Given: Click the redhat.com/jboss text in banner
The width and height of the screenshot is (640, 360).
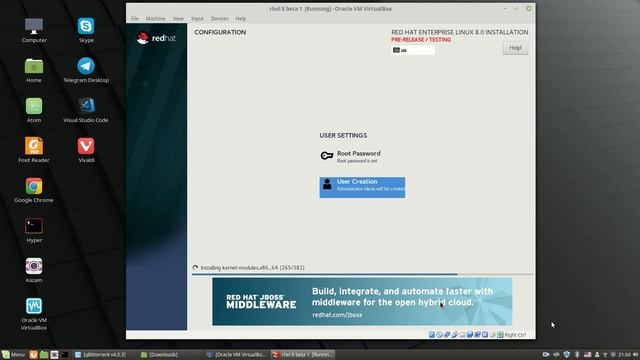Looking at the screenshot, I should coord(337,315).
